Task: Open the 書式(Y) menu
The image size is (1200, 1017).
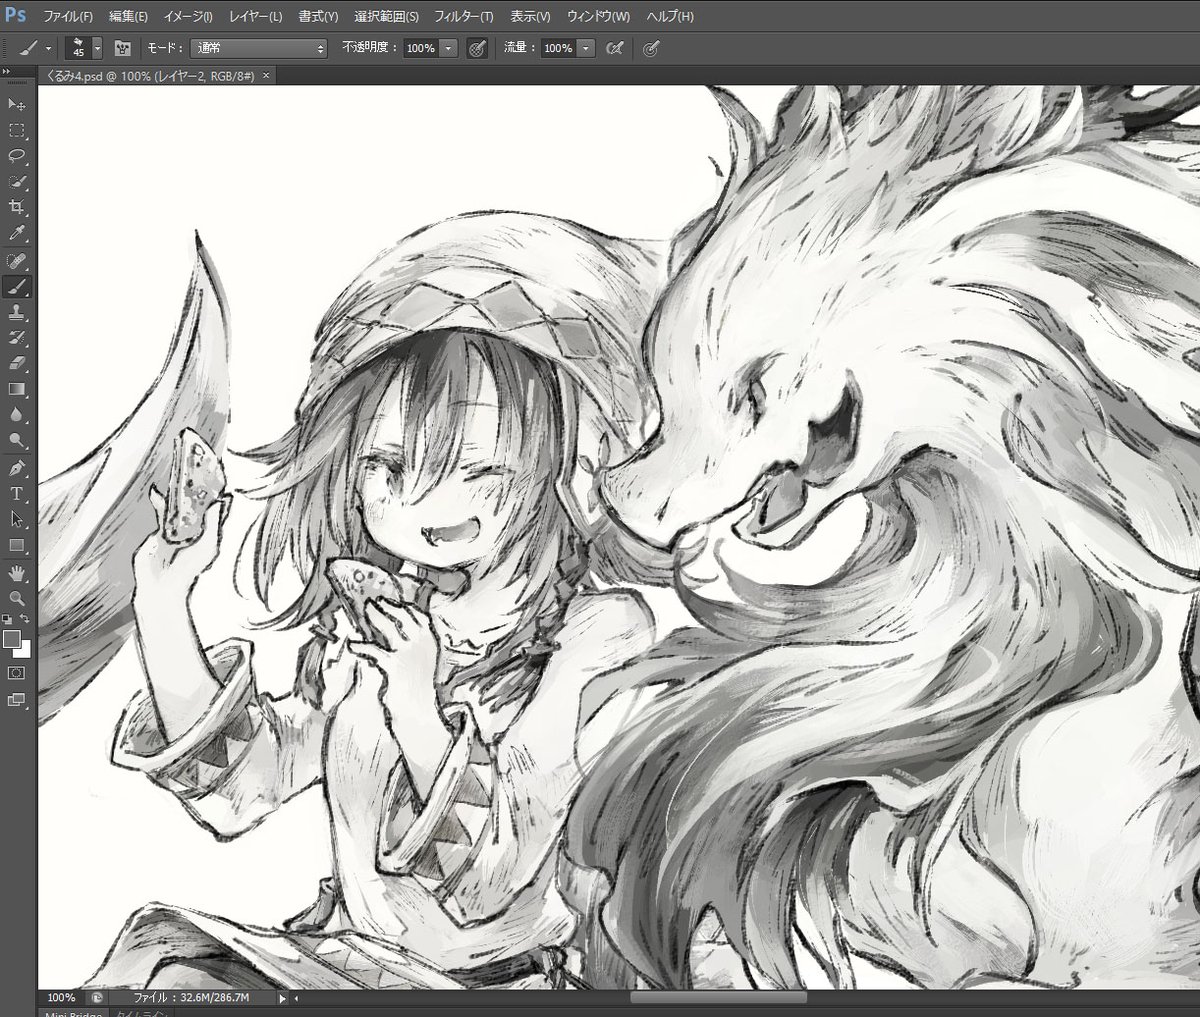Action: point(318,17)
